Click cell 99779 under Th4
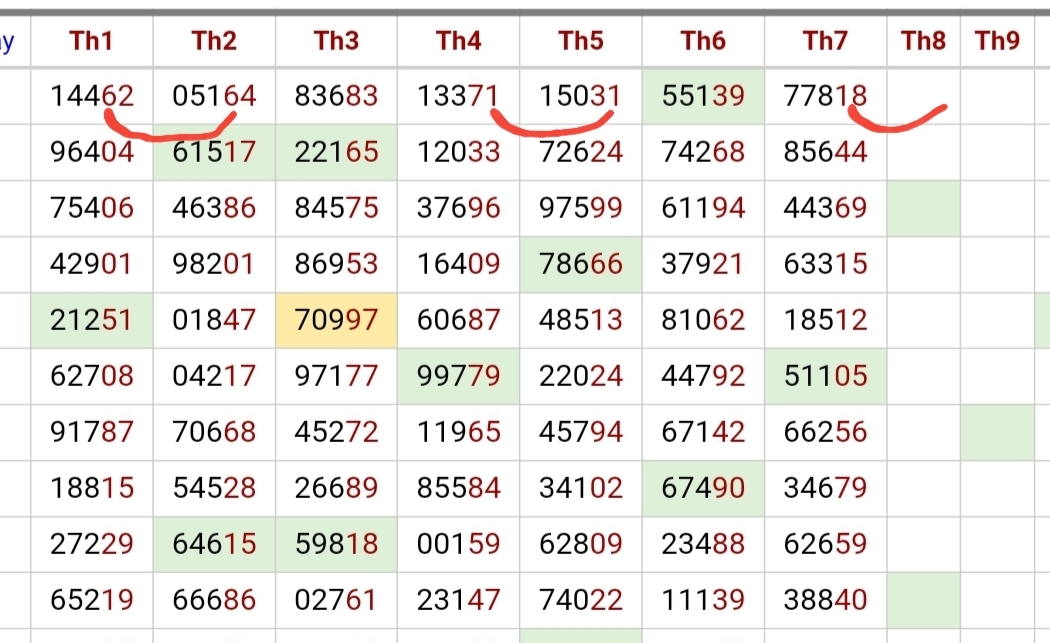 click(x=459, y=376)
